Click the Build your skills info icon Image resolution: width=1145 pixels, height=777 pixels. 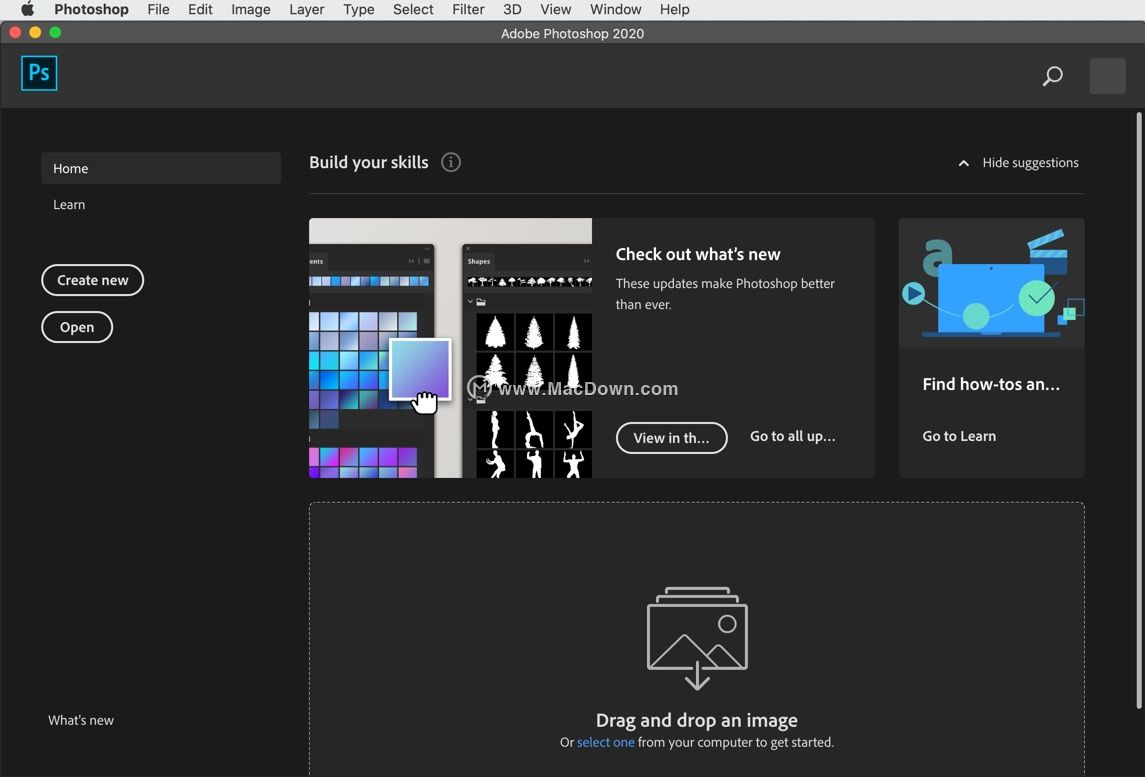451,162
